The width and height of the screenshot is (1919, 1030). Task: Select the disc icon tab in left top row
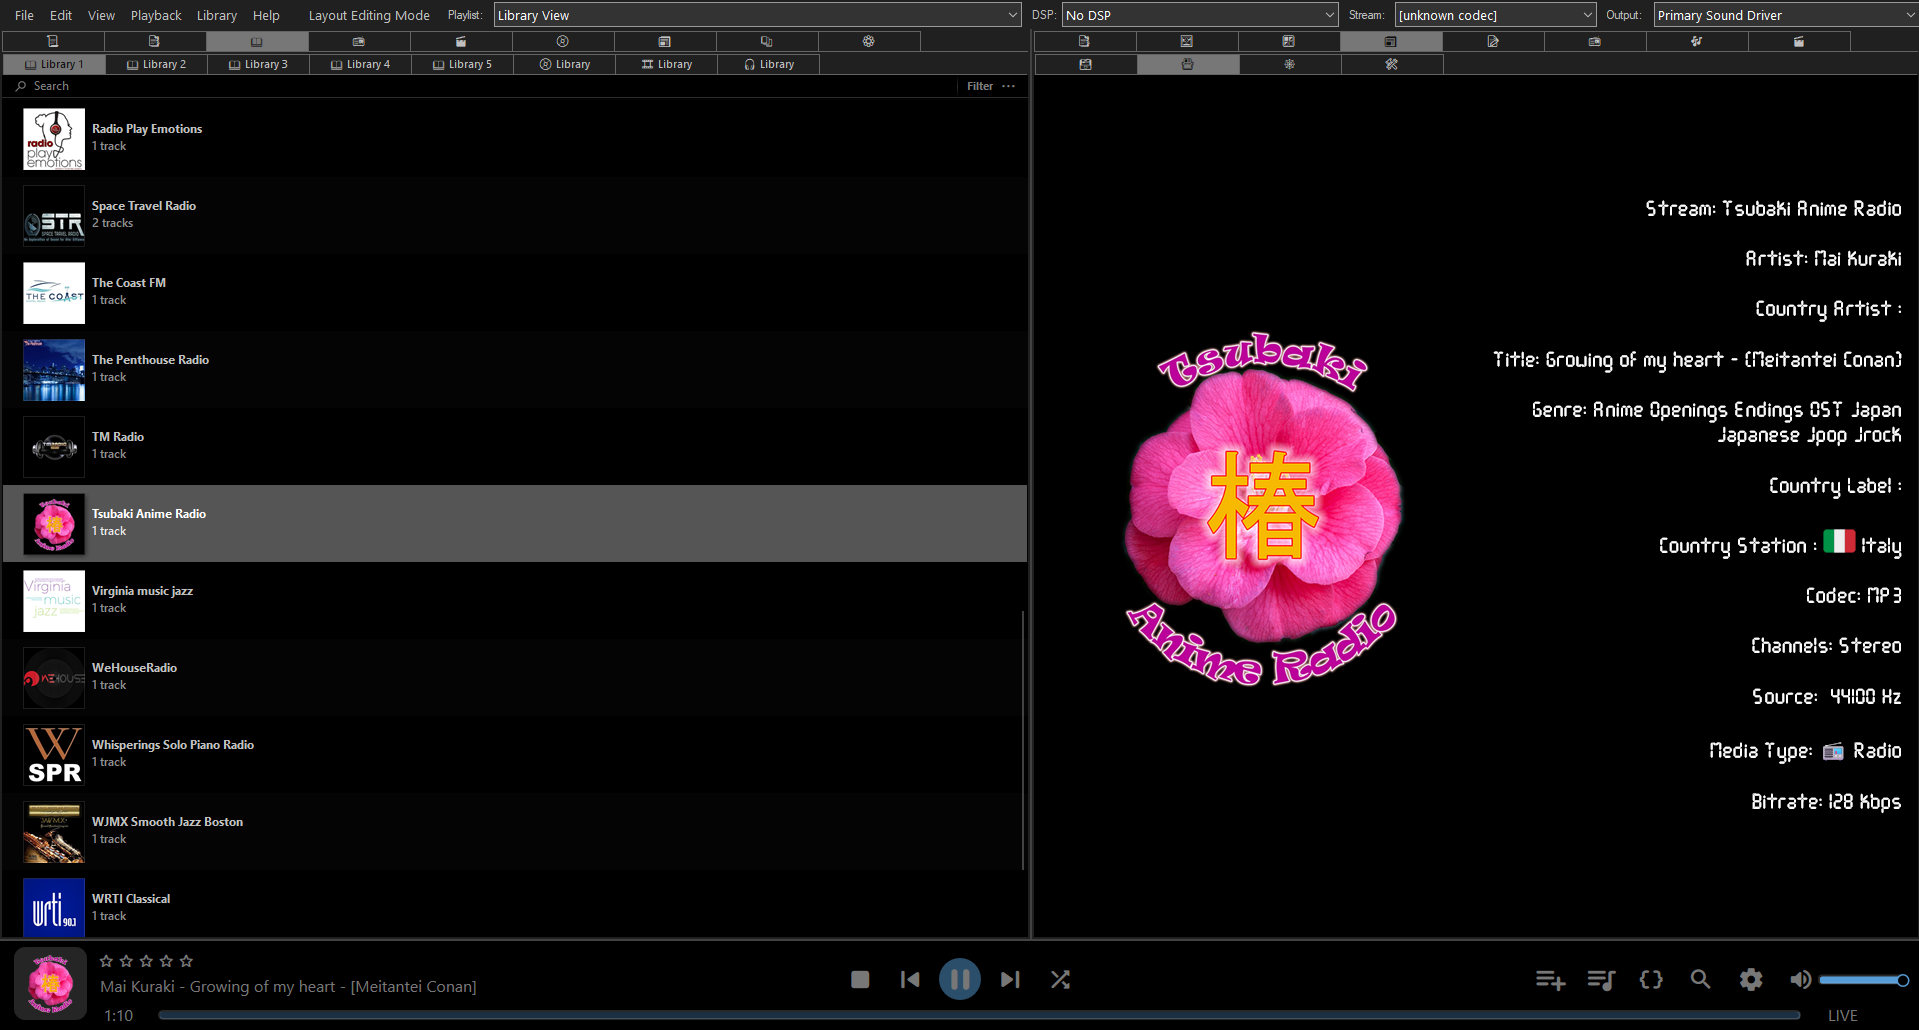coord(563,41)
